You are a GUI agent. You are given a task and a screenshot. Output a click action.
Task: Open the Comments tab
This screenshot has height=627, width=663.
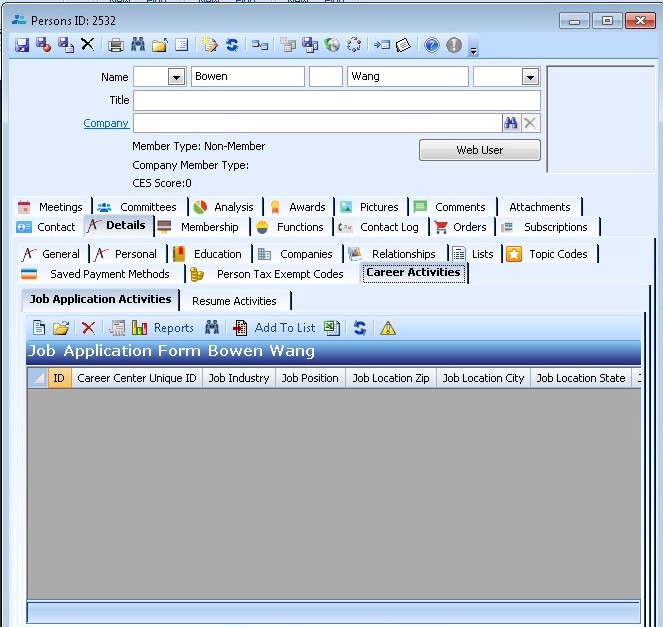click(x=450, y=207)
